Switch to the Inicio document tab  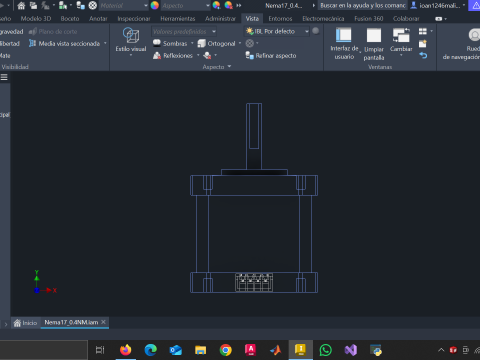[26, 322]
